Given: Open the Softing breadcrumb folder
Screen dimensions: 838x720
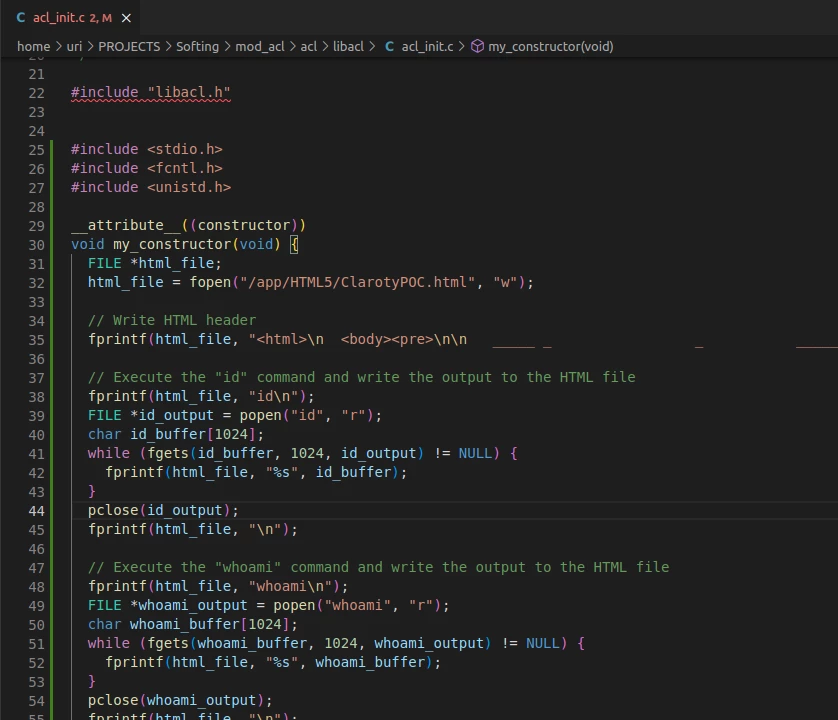Looking at the screenshot, I should coord(197,46).
